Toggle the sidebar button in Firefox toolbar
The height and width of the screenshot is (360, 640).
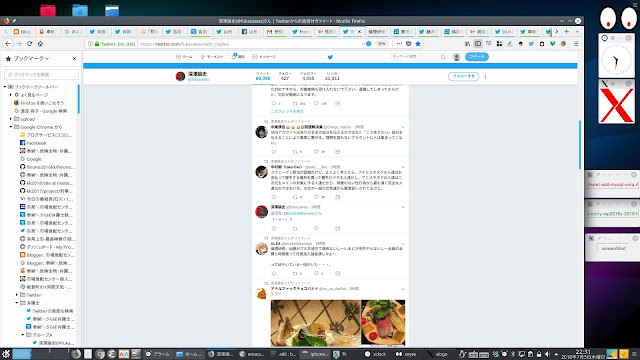tap(478, 44)
